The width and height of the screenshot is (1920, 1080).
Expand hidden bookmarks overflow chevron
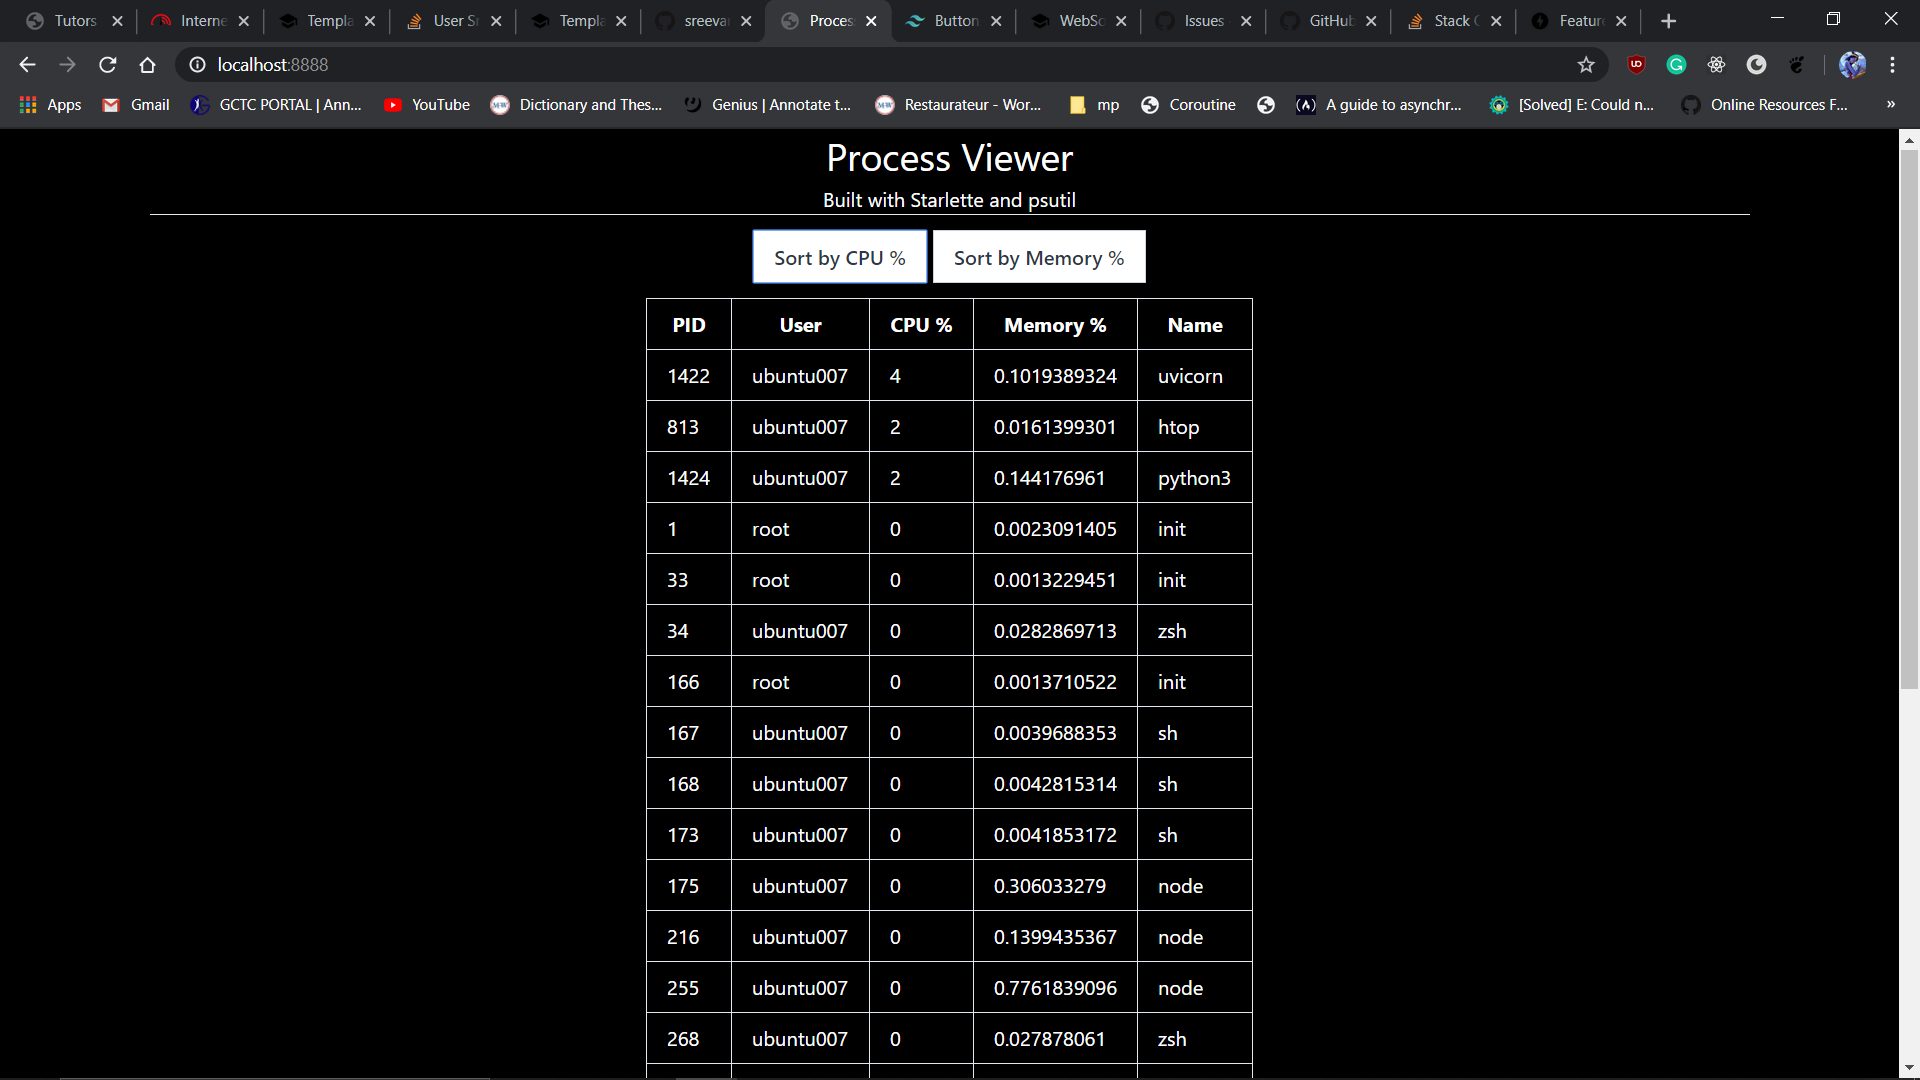(1890, 105)
